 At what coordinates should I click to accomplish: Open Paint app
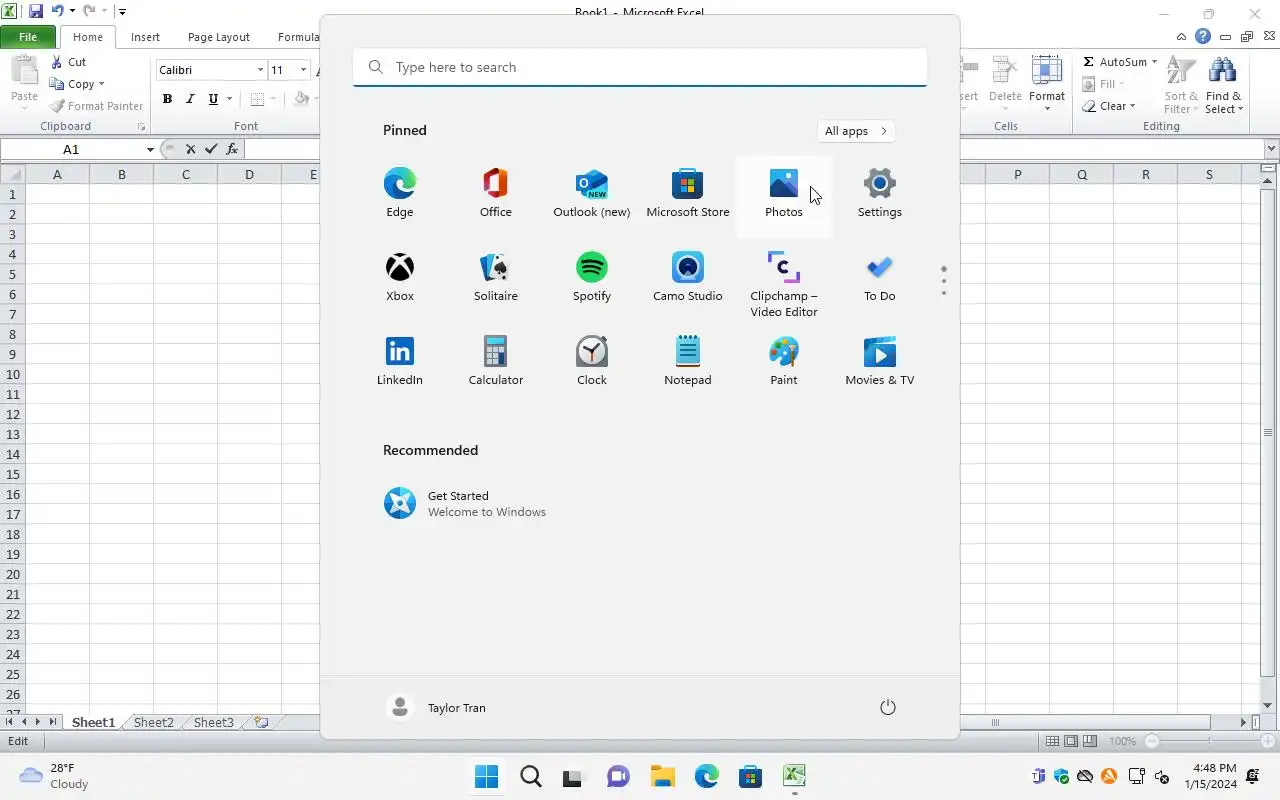click(783, 361)
